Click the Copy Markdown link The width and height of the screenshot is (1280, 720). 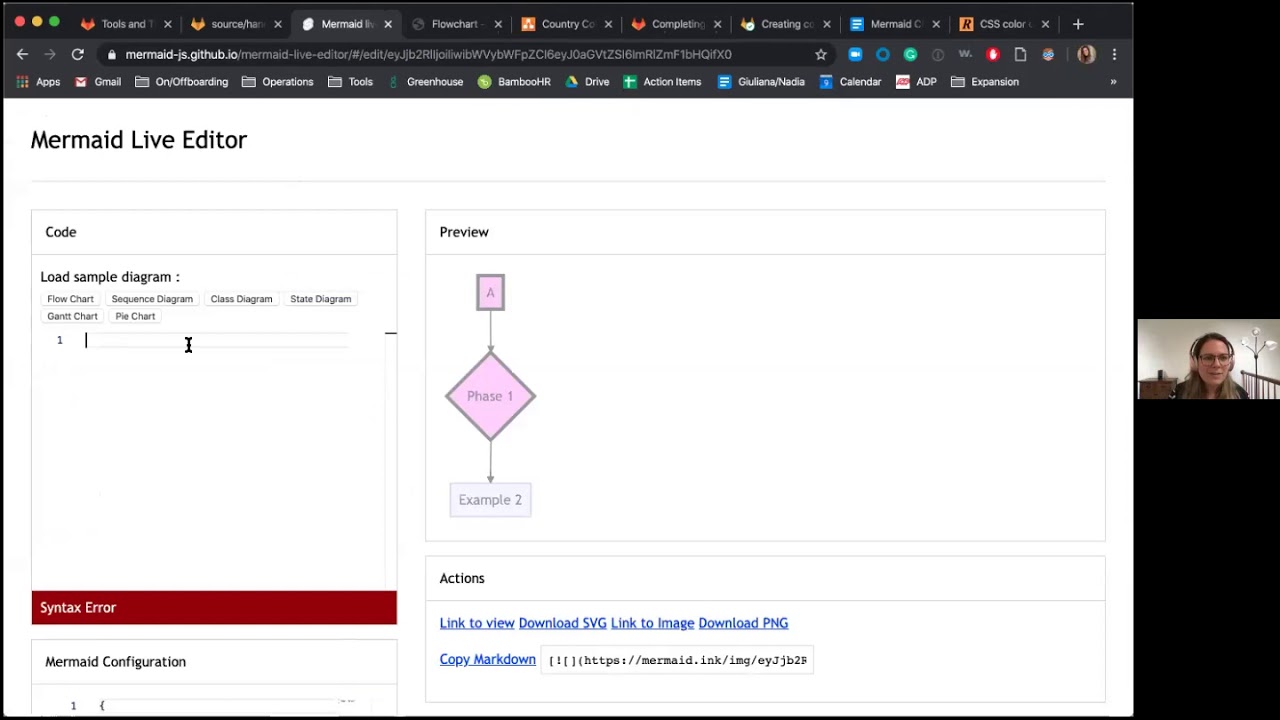pyautogui.click(x=487, y=660)
